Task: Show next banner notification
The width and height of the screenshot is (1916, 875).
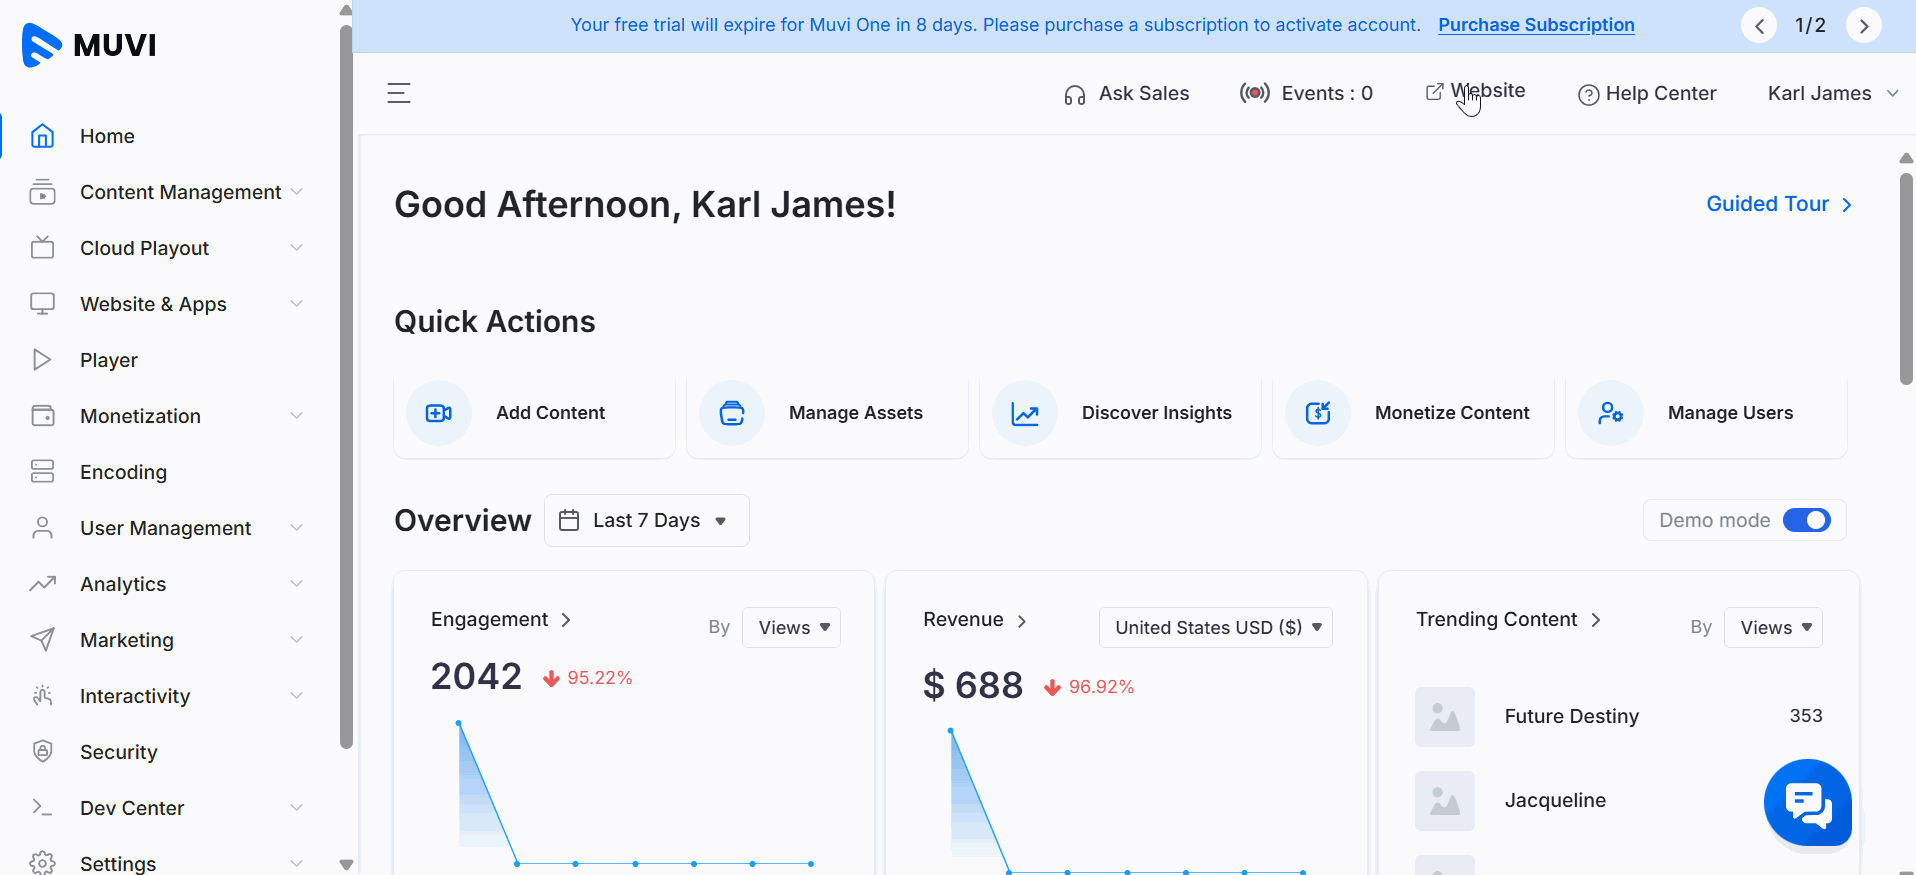Action: tap(1863, 26)
